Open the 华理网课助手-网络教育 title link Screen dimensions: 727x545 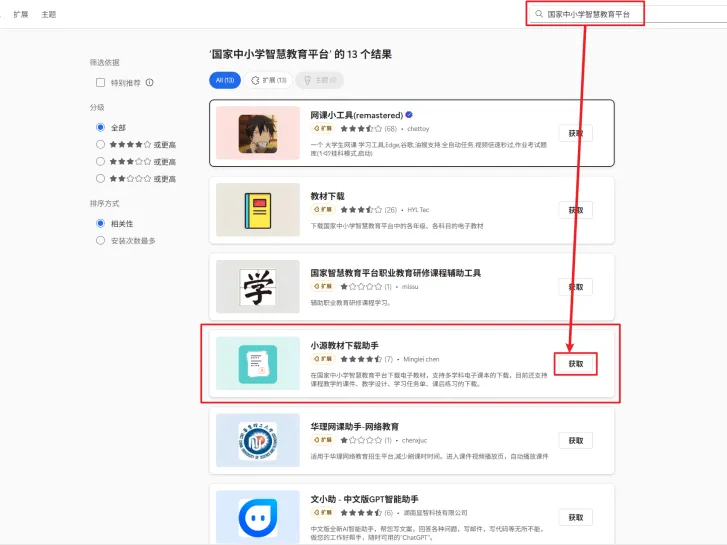point(355,427)
